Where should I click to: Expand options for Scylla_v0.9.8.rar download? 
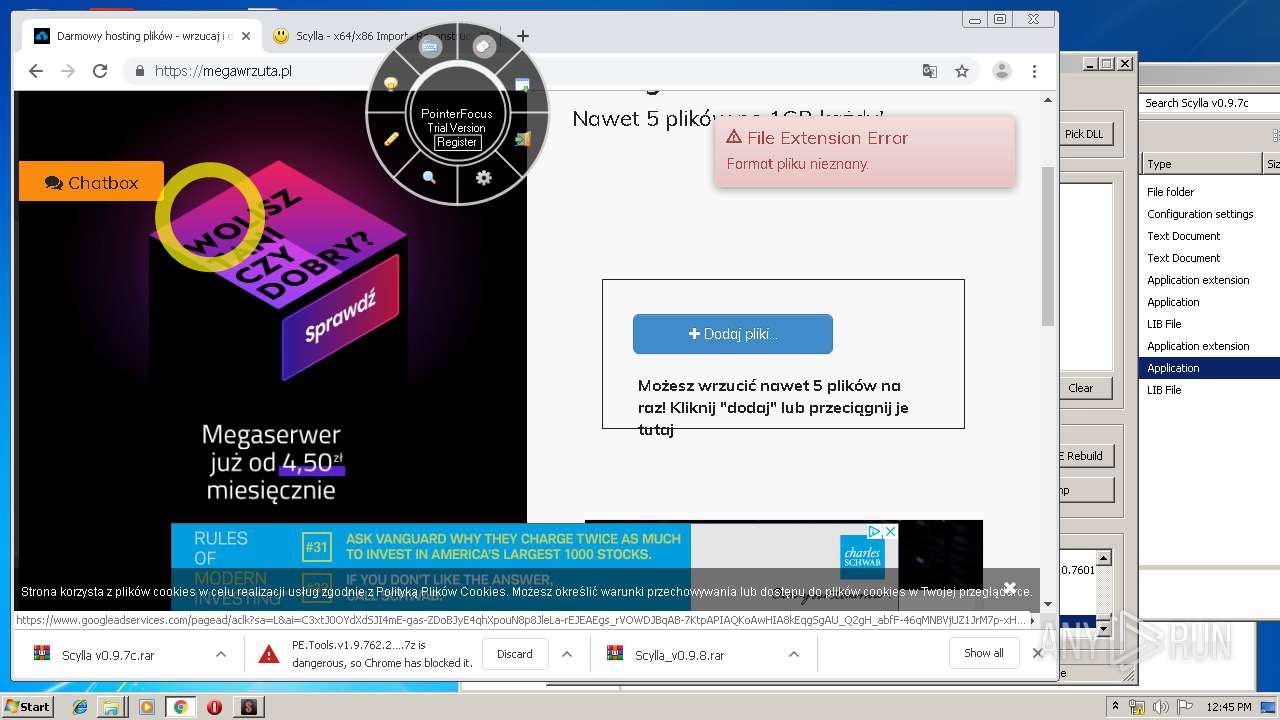(x=793, y=654)
